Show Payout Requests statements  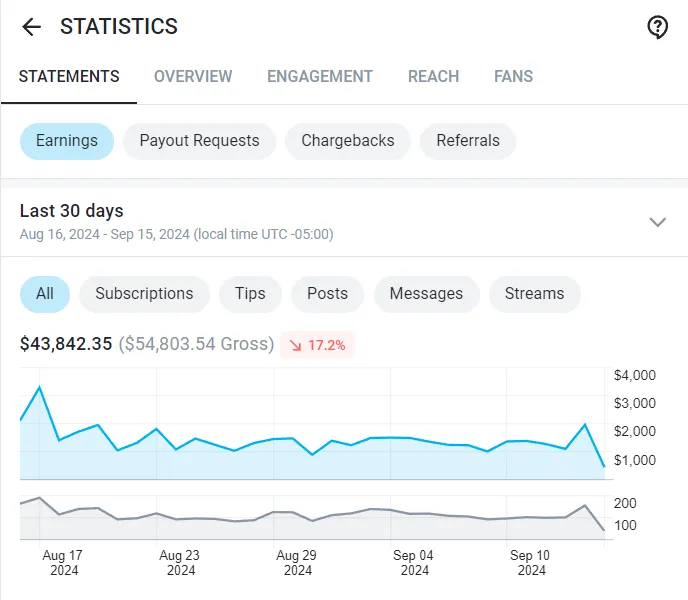(199, 141)
